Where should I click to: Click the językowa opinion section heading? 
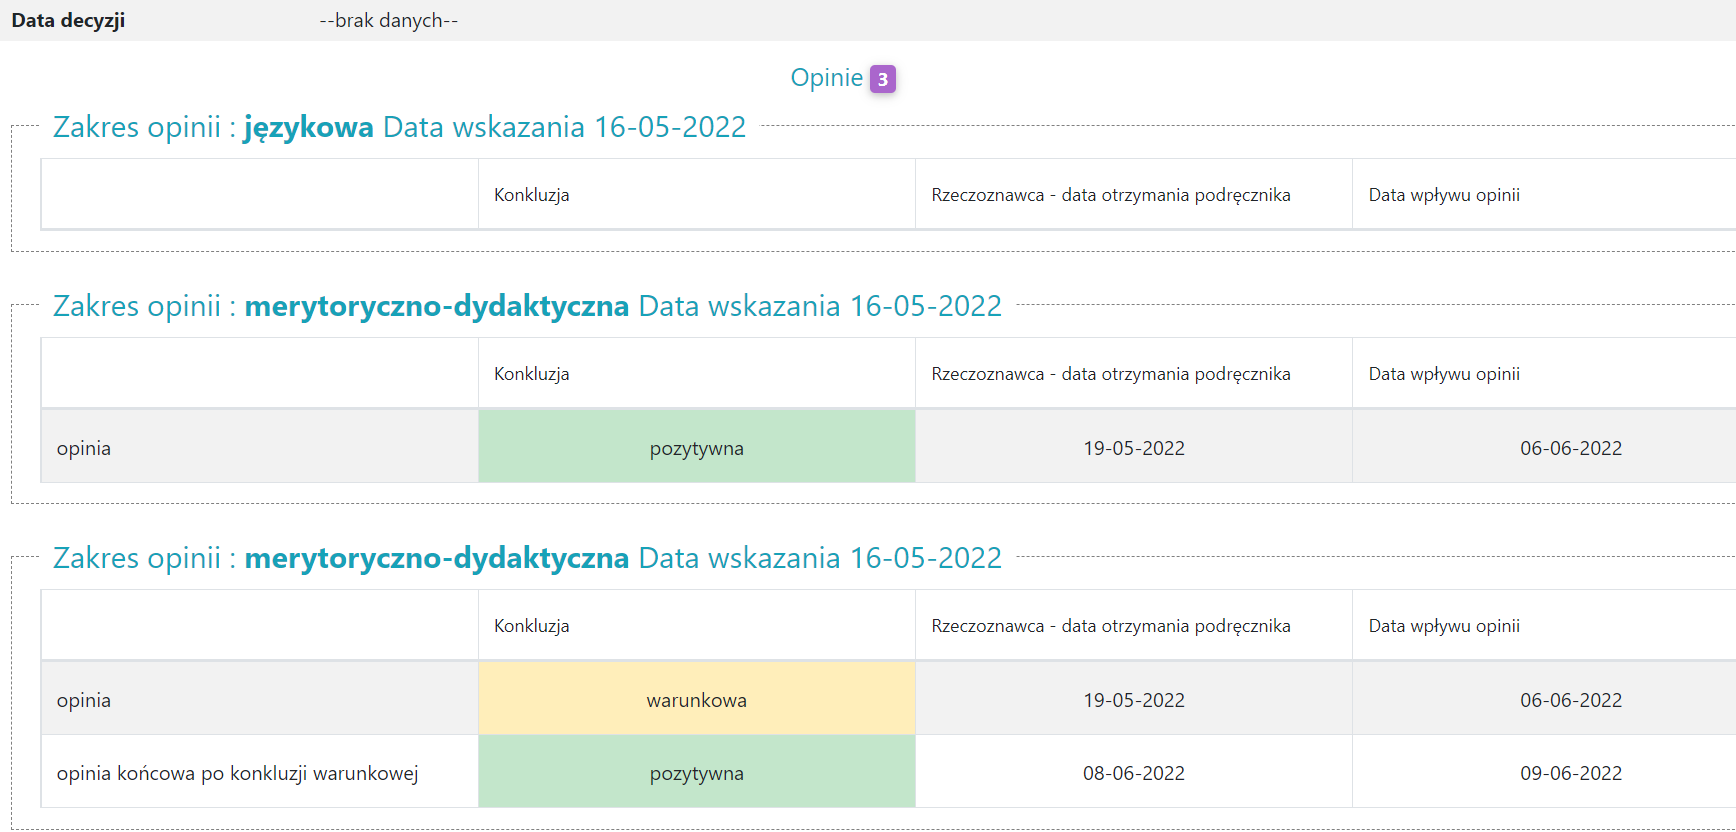click(x=399, y=127)
